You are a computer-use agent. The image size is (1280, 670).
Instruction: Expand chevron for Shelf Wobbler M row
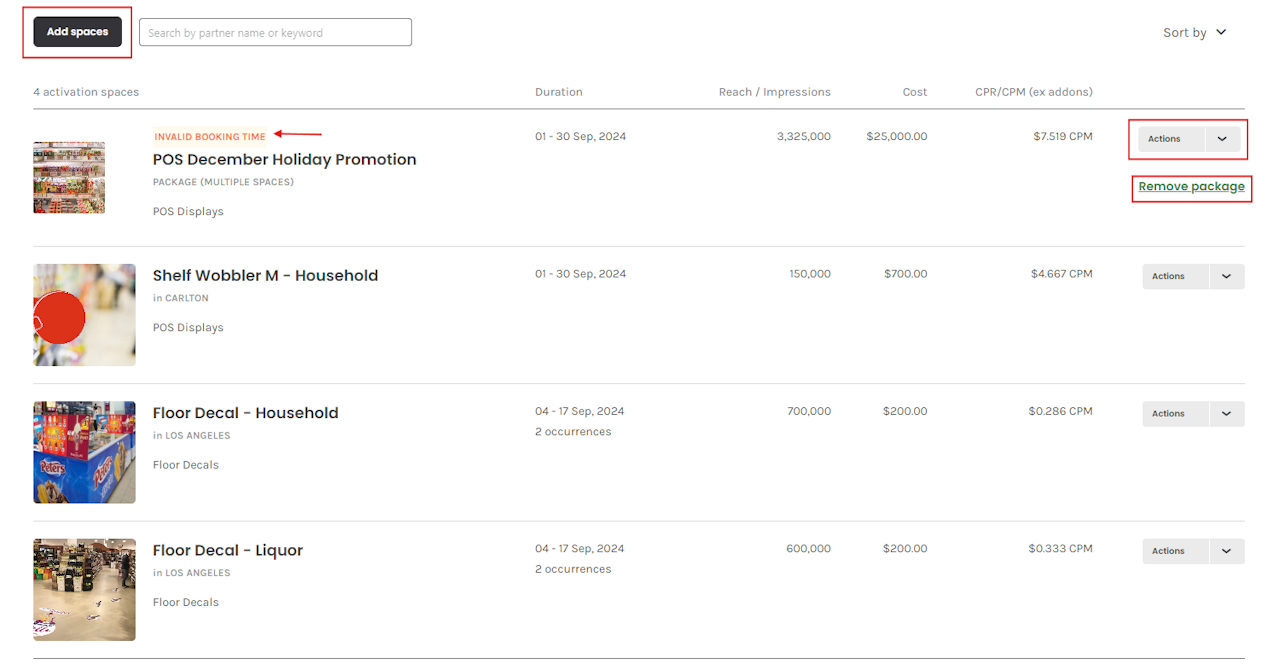coord(1226,276)
